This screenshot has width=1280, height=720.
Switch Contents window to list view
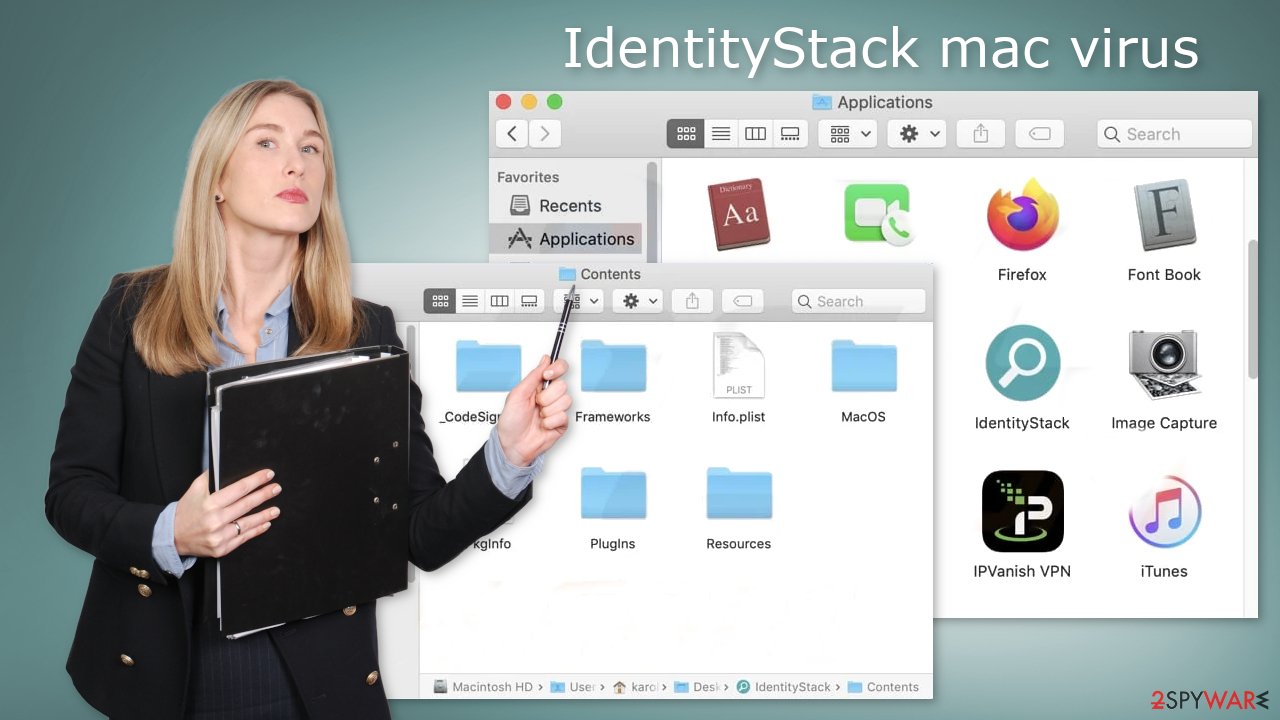tap(470, 301)
